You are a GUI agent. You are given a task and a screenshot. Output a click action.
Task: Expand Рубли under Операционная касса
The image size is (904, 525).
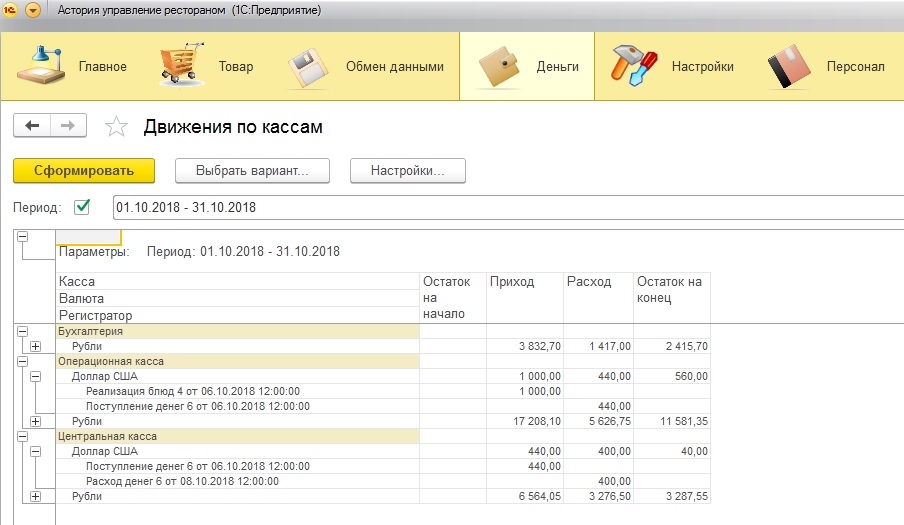pos(36,421)
